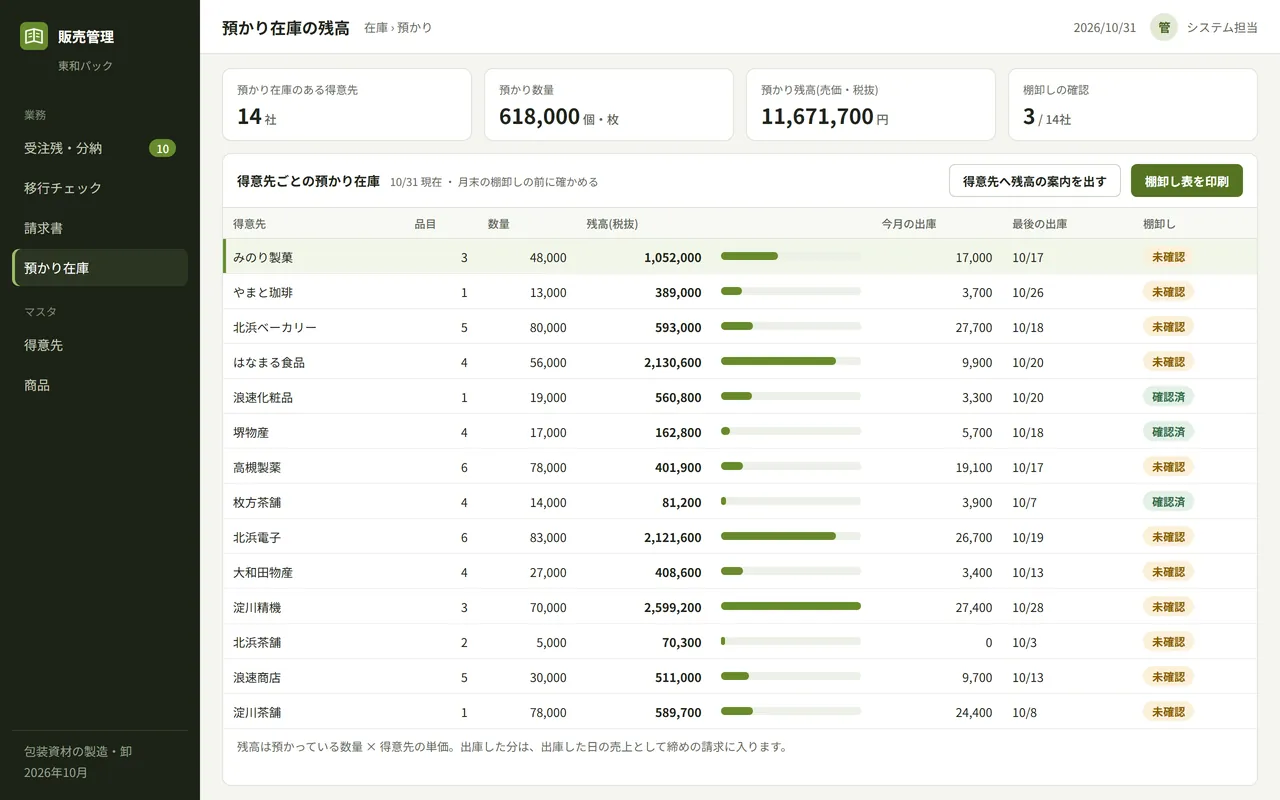The image size is (1280, 800).
Task: Select the みのり製菓 row name
Action: [x=263, y=257]
